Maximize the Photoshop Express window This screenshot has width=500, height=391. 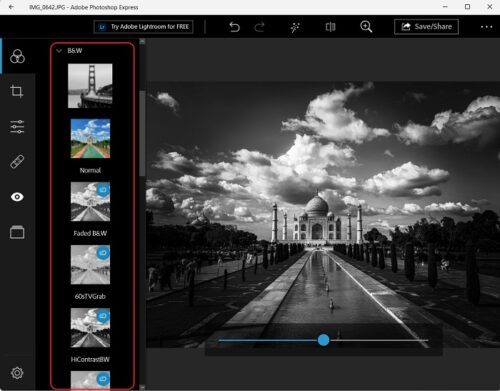tap(467, 7)
